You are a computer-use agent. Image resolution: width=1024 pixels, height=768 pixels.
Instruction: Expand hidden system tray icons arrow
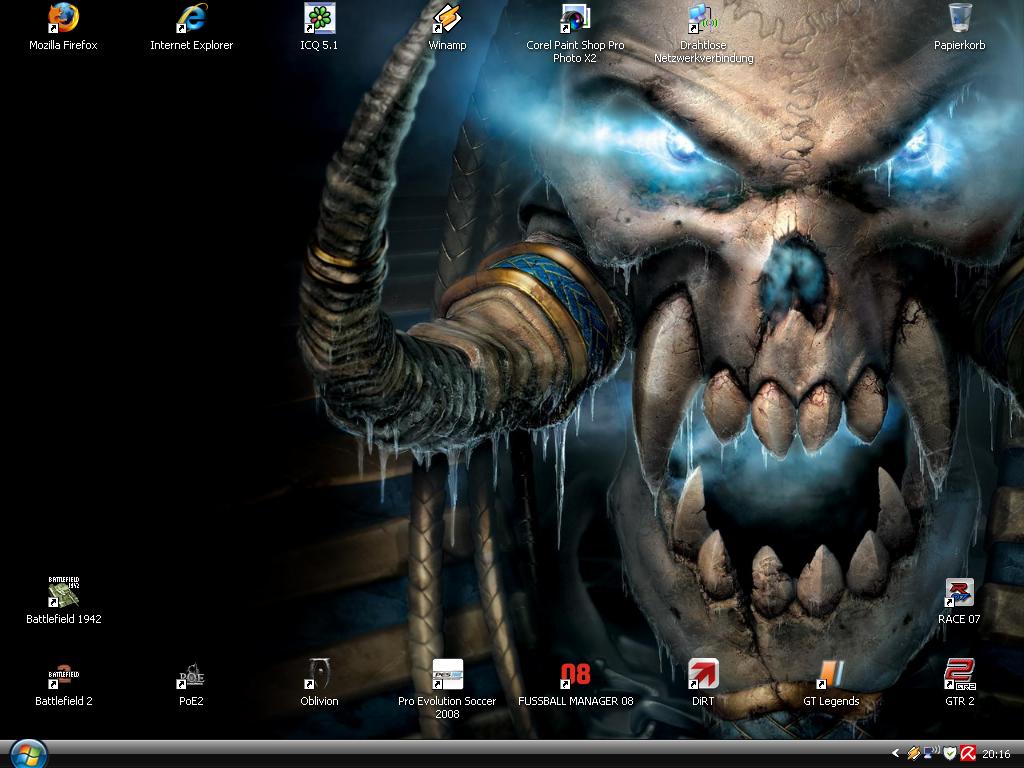coord(895,754)
